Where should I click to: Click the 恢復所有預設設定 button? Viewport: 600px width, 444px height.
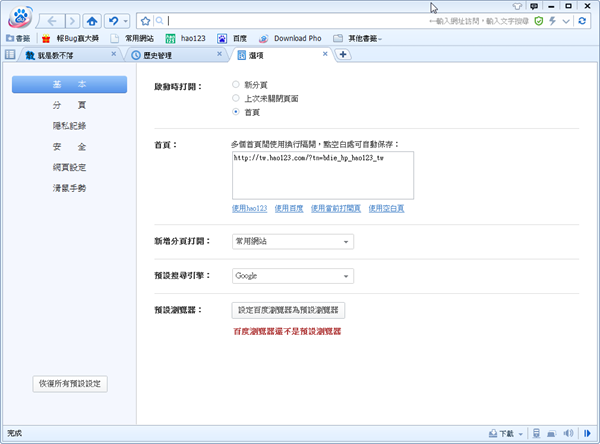point(68,383)
